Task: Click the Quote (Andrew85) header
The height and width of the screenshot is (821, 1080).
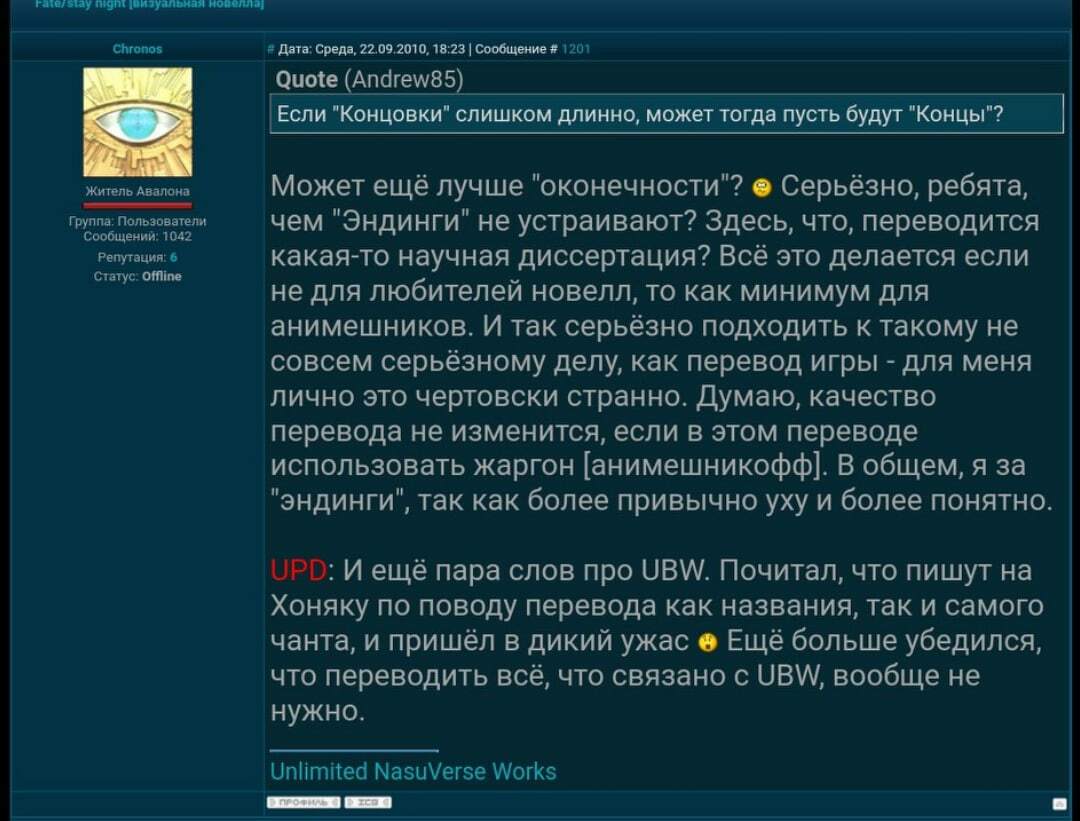Action: tap(369, 80)
